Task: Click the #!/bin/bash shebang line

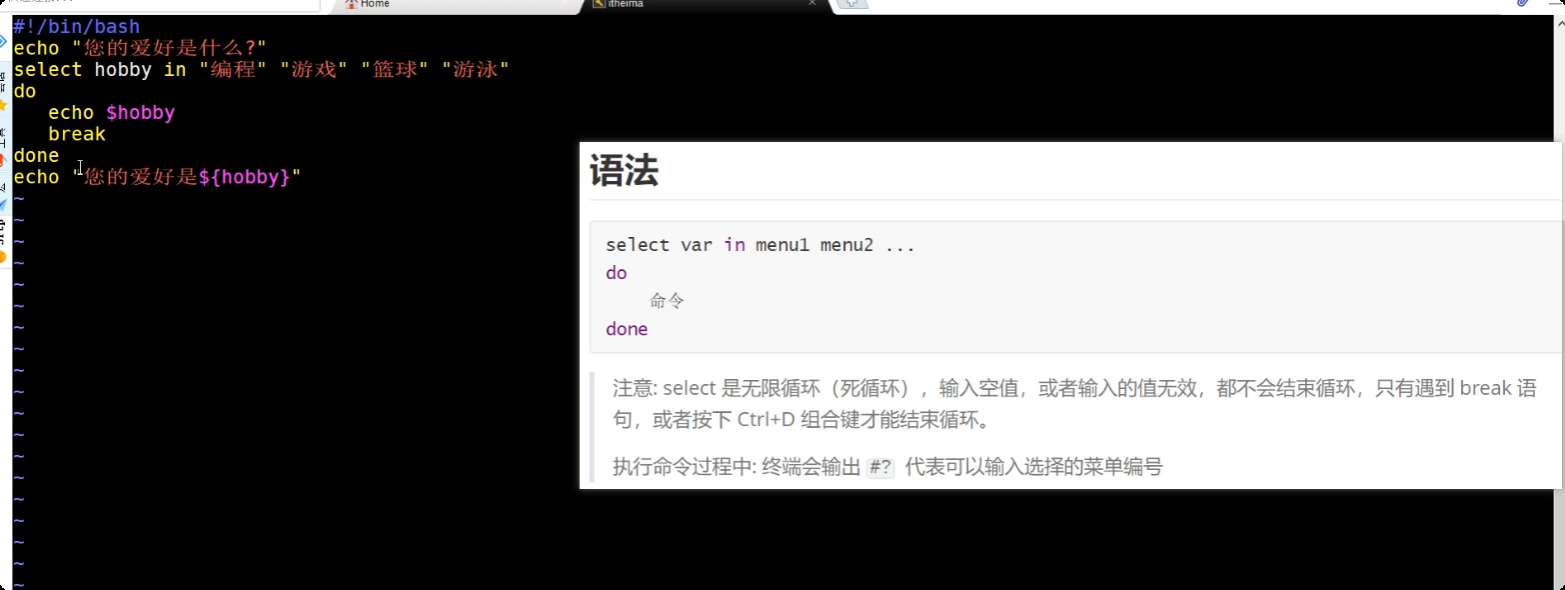Action: 76,27
